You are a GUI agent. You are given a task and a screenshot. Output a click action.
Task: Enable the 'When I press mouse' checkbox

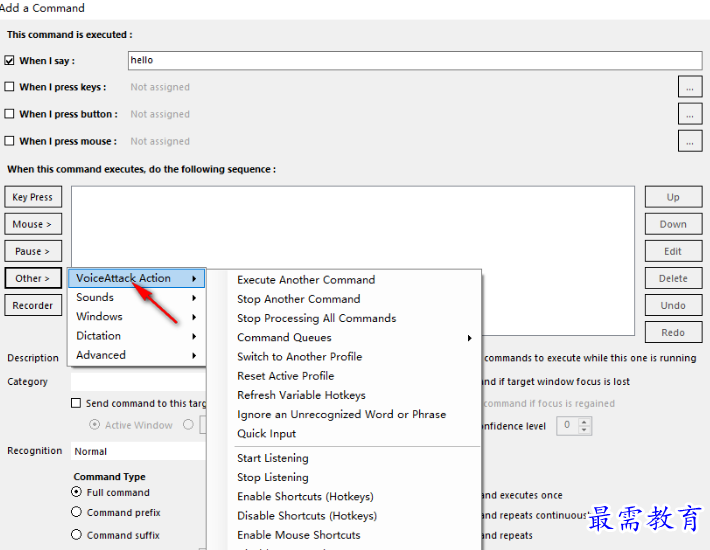coord(9,141)
